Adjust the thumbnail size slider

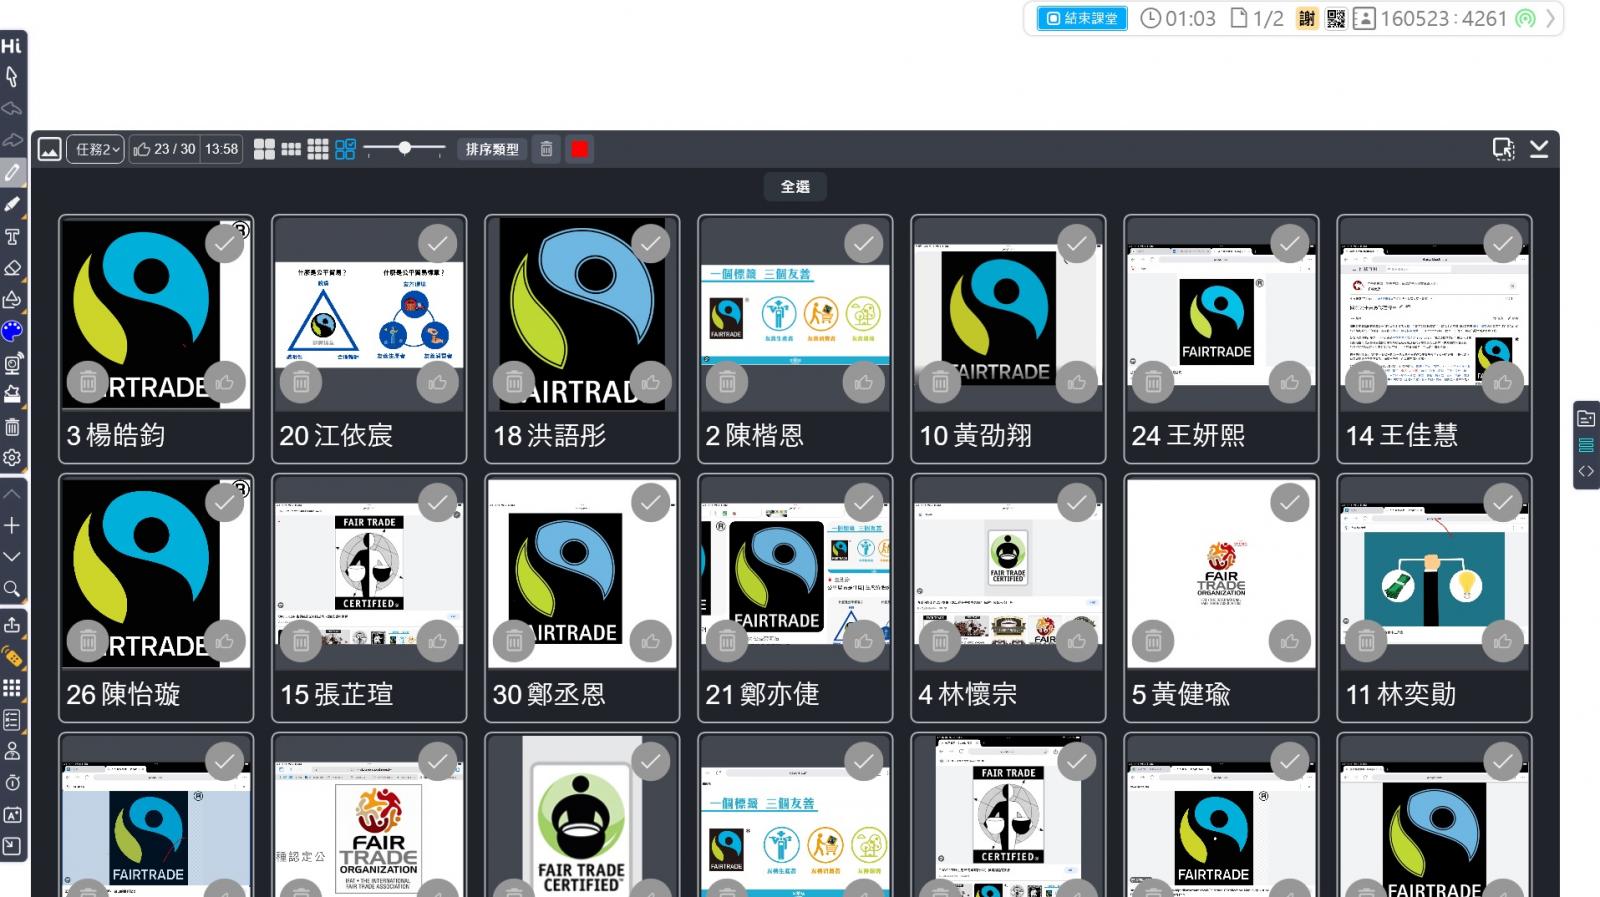pos(405,149)
